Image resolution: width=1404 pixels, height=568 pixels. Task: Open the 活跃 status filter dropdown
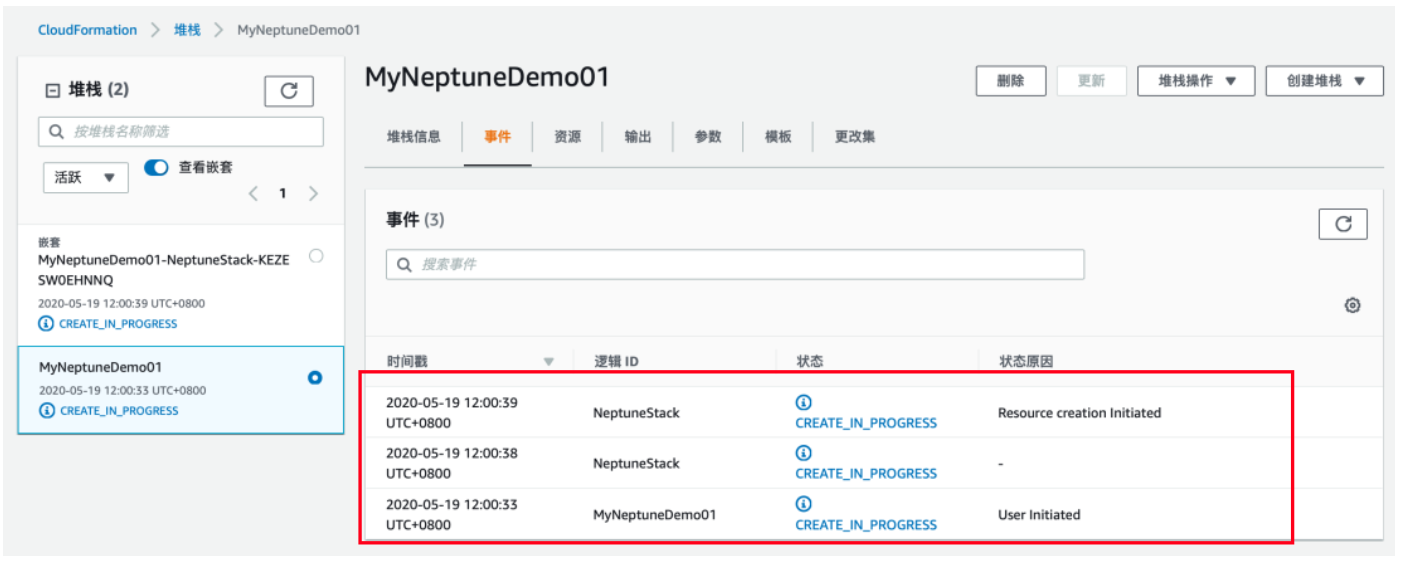(x=85, y=178)
